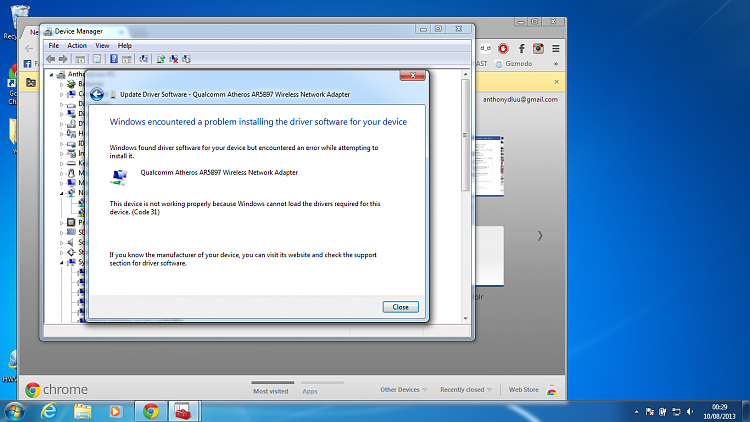The width and height of the screenshot is (750, 422).
Task: Toggle the Show/Hide Action Pane toolbar icon
Action: coord(127,59)
